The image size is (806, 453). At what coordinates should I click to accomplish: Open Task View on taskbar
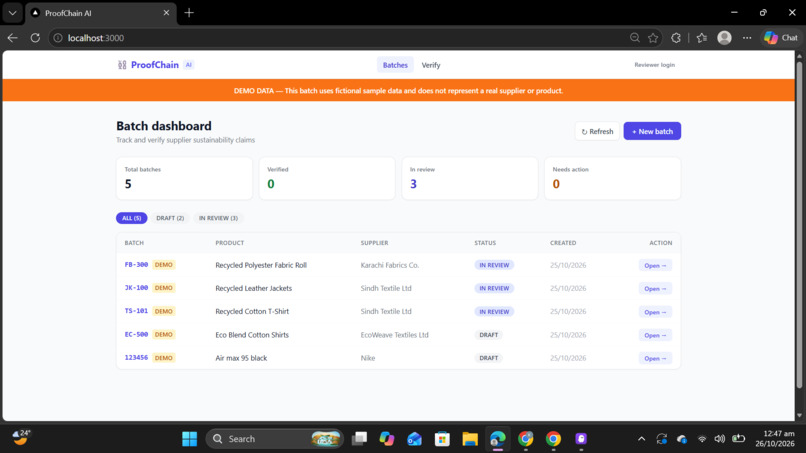pos(359,439)
